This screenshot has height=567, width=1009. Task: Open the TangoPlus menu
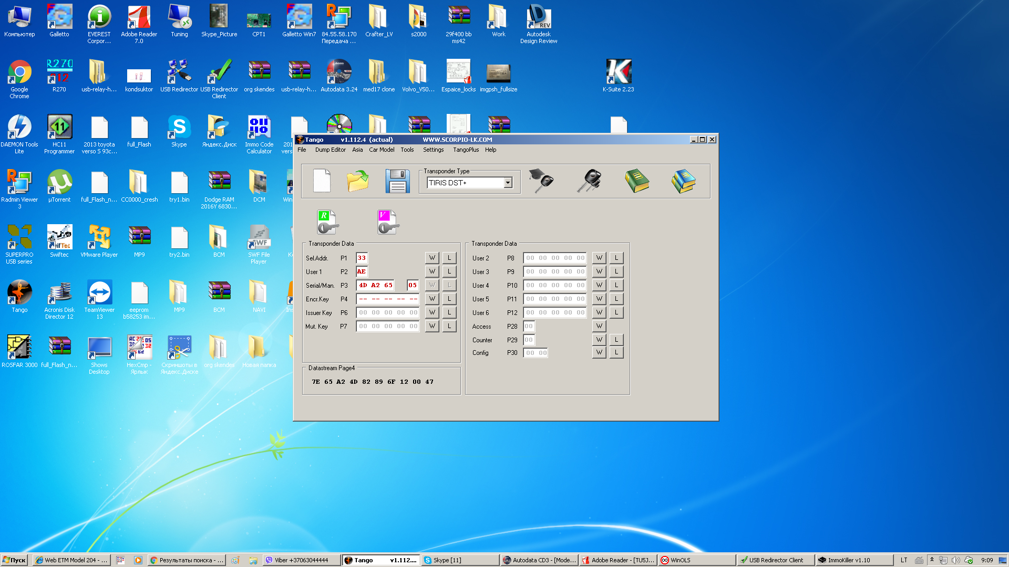click(466, 150)
